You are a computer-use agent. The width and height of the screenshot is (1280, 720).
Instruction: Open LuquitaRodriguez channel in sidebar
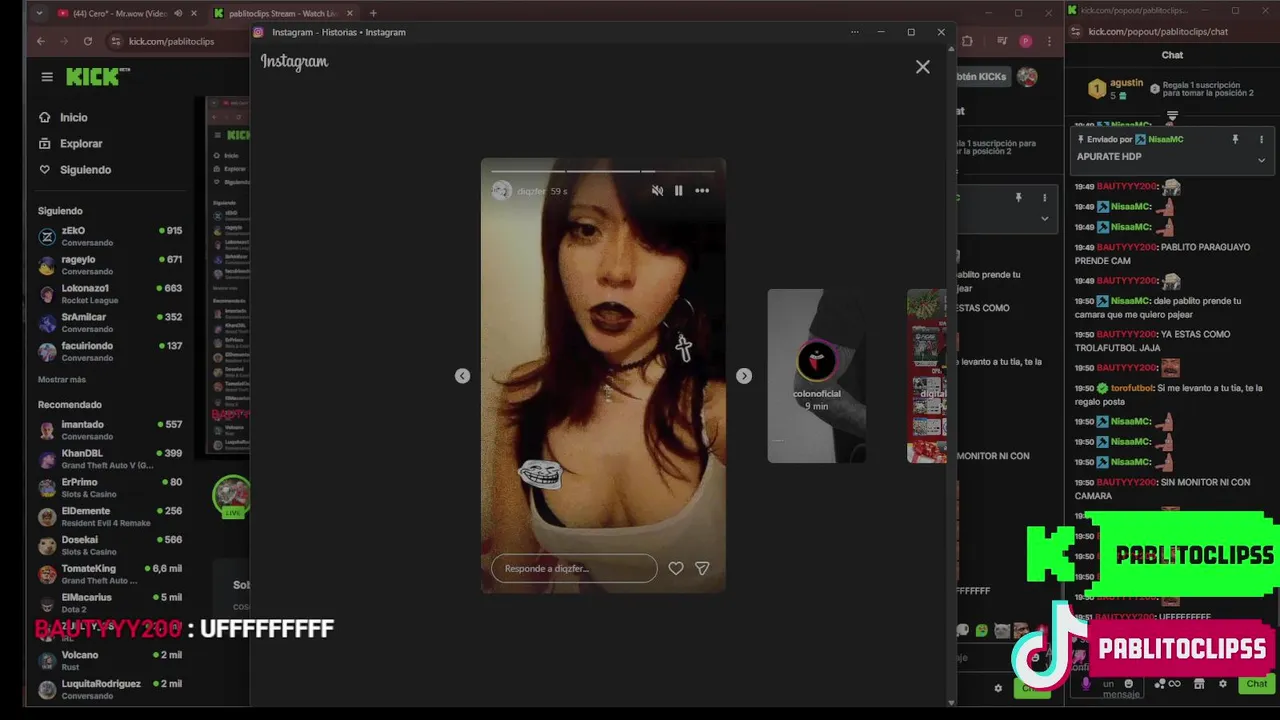coord(110,690)
